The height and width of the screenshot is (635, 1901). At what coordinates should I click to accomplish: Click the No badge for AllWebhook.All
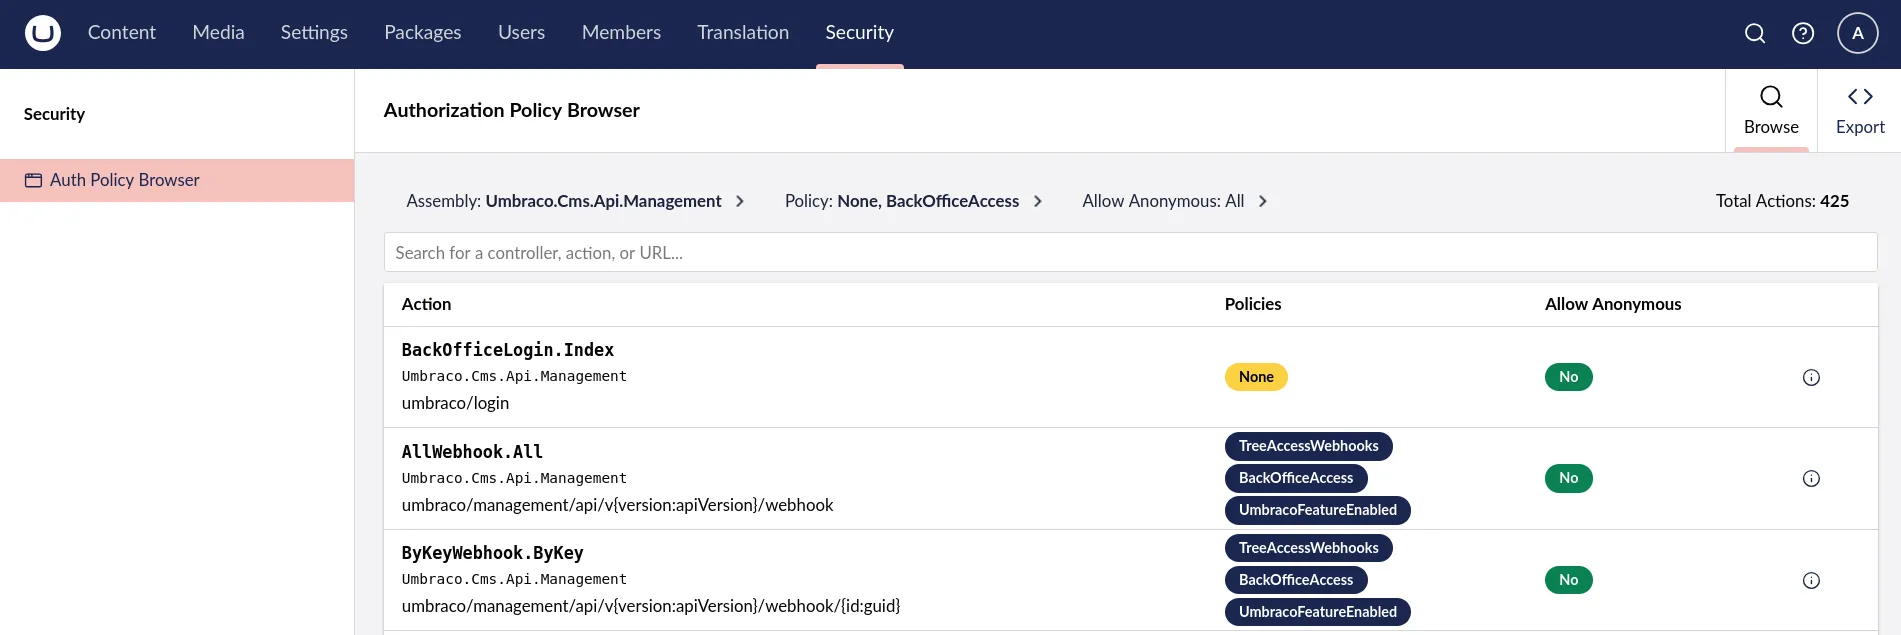click(x=1568, y=478)
